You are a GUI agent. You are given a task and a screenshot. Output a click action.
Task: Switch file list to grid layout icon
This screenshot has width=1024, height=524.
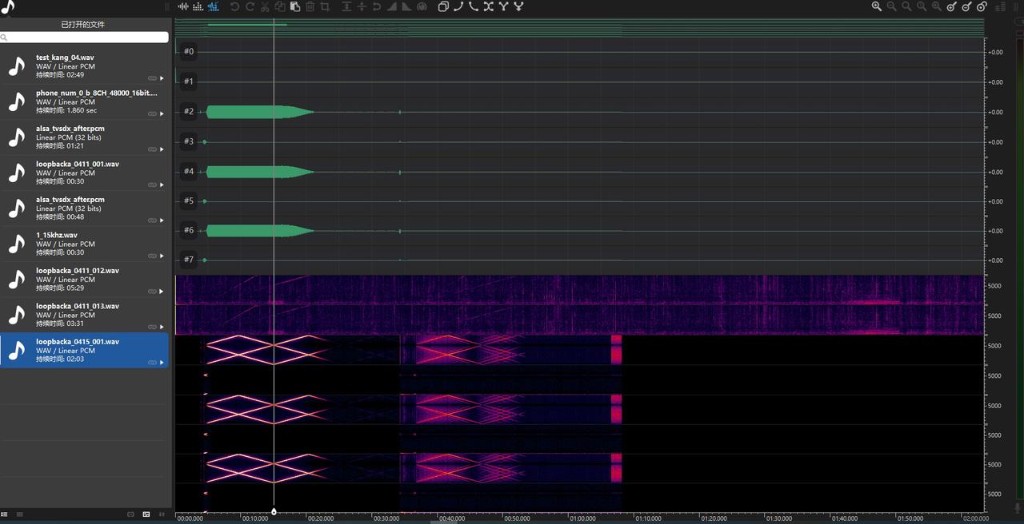coord(20,514)
